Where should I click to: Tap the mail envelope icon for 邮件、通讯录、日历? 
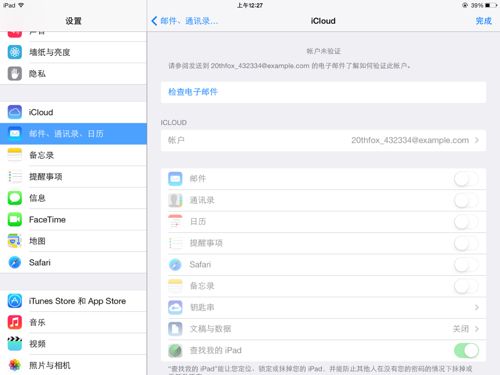tap(15, 134)
